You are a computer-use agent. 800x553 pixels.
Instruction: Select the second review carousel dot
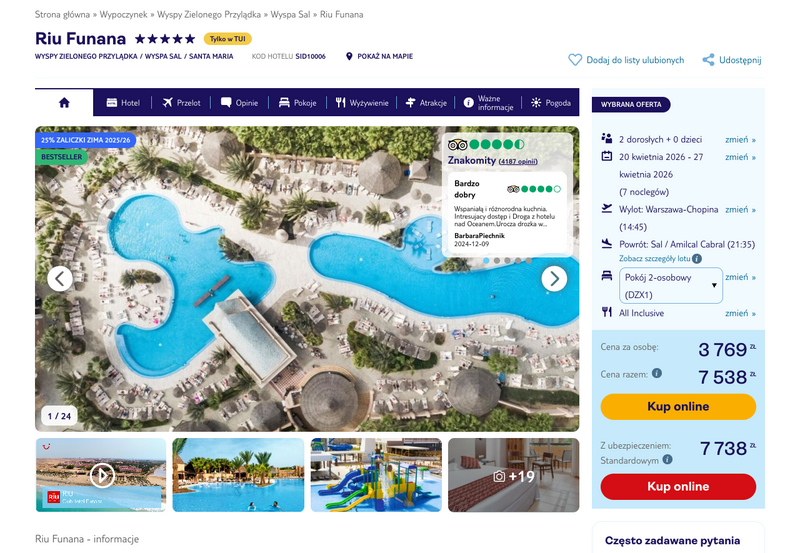[x=497, y=260]
